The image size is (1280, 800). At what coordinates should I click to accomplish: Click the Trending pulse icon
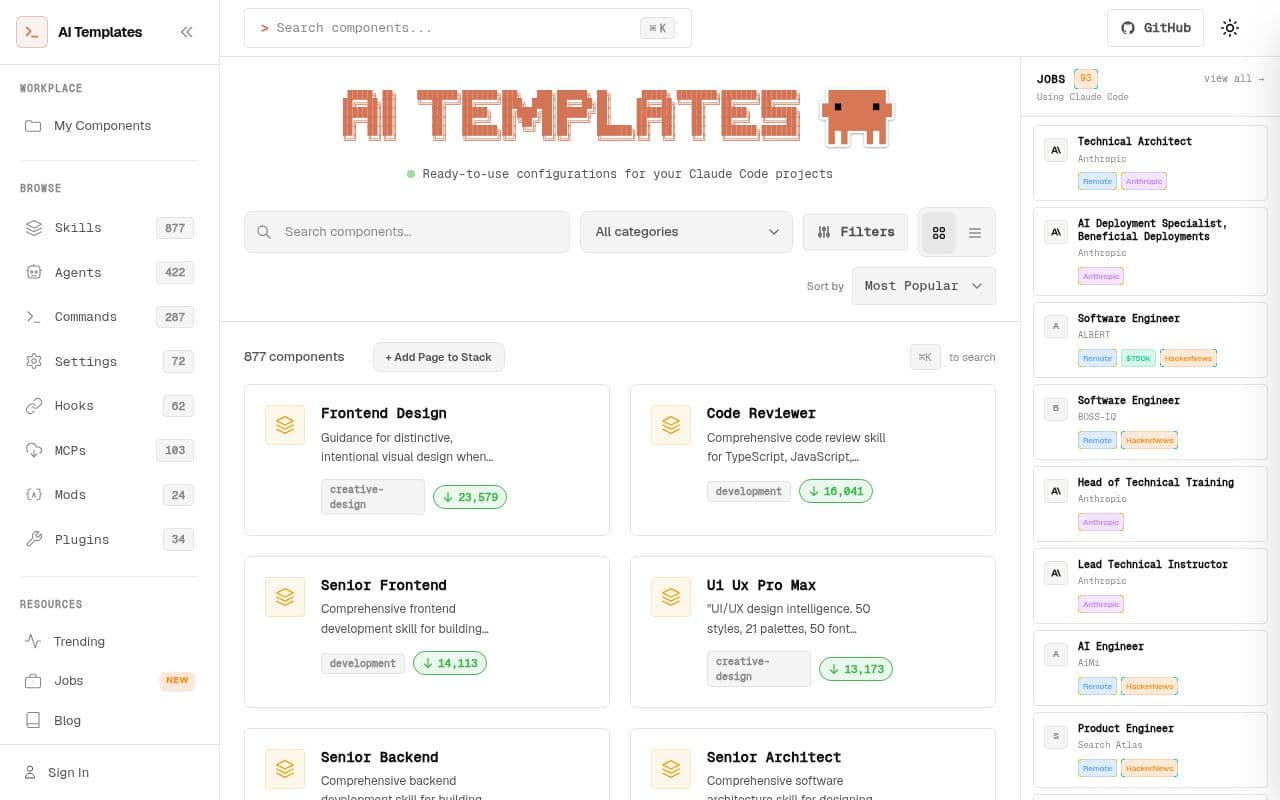(x=33, y=642)
